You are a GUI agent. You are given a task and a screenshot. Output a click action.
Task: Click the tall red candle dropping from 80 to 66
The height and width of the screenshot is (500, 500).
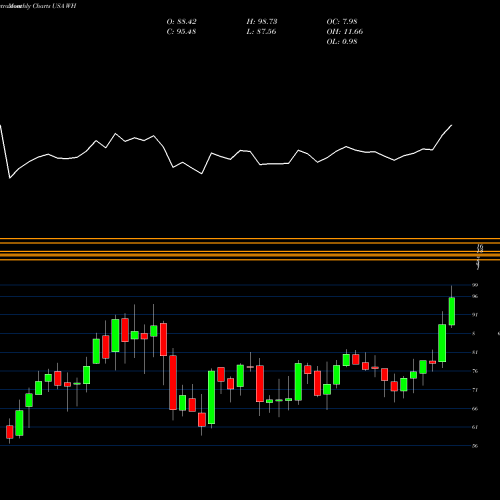pyautogui.click(x=173, y=382)
